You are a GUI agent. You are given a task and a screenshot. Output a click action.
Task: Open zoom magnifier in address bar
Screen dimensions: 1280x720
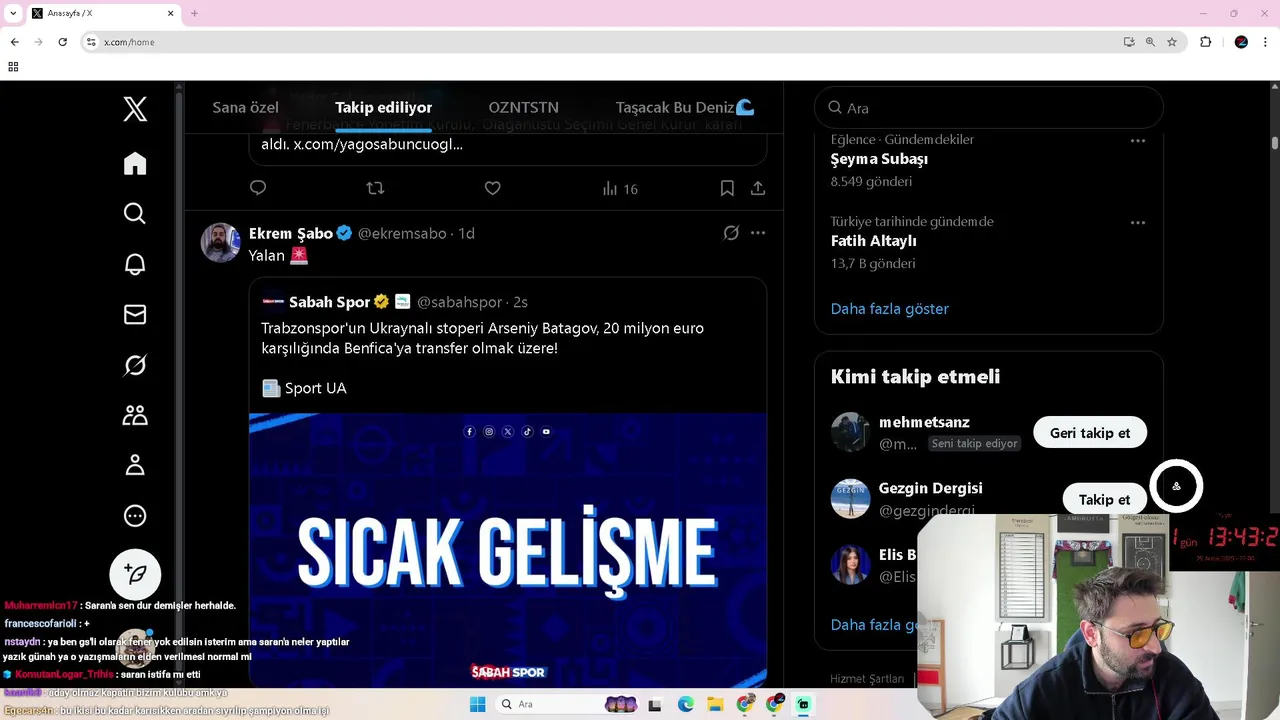(x=1150, y=42)
